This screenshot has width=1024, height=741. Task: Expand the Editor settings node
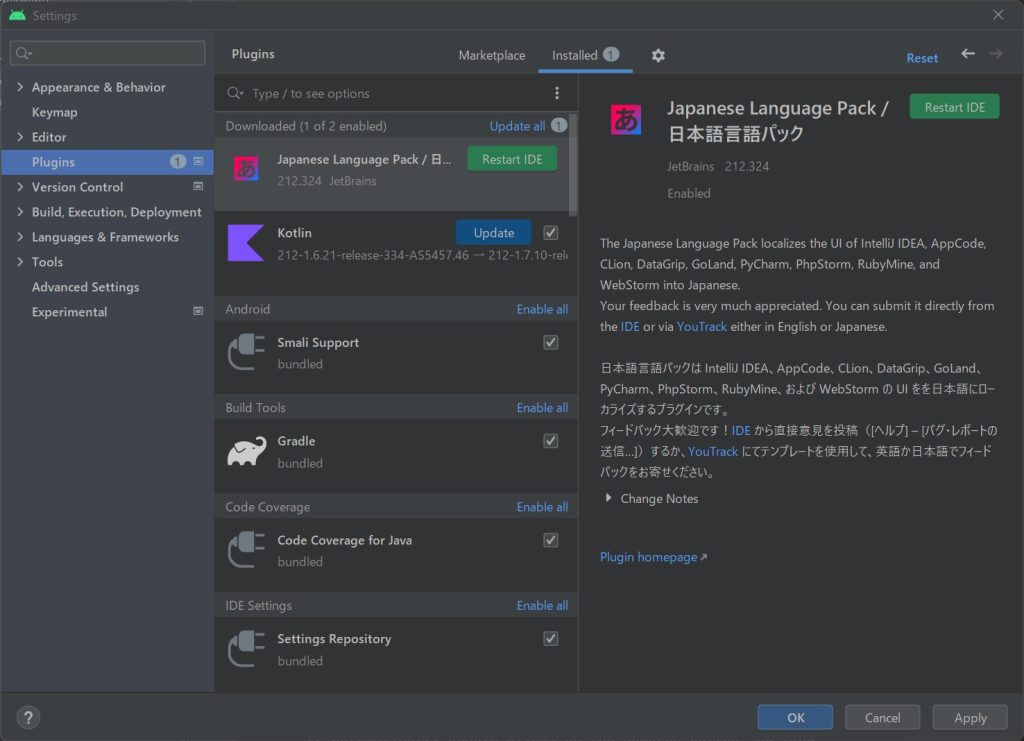point(20,136)
